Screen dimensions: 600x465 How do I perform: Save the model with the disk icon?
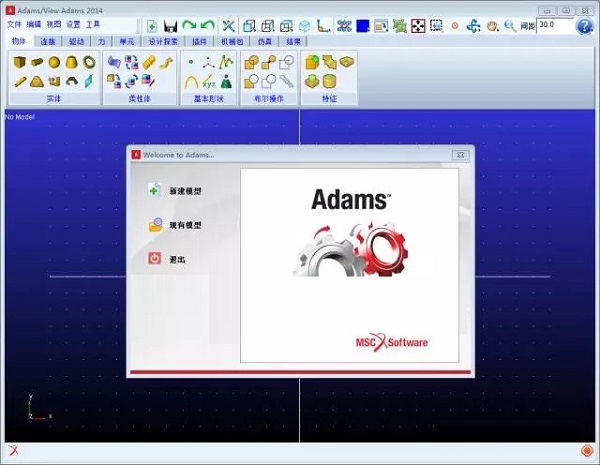tap(170, 26)
